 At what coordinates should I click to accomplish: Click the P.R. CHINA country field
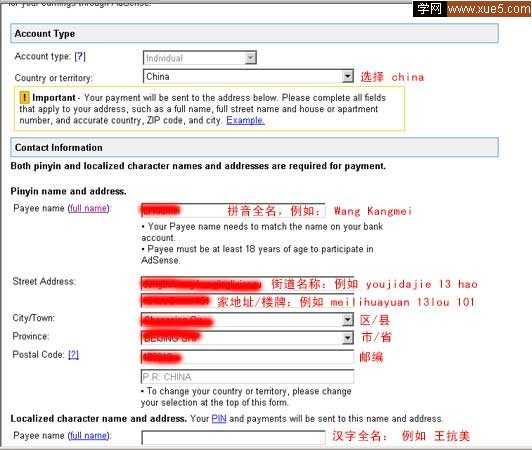coord(247,377)
